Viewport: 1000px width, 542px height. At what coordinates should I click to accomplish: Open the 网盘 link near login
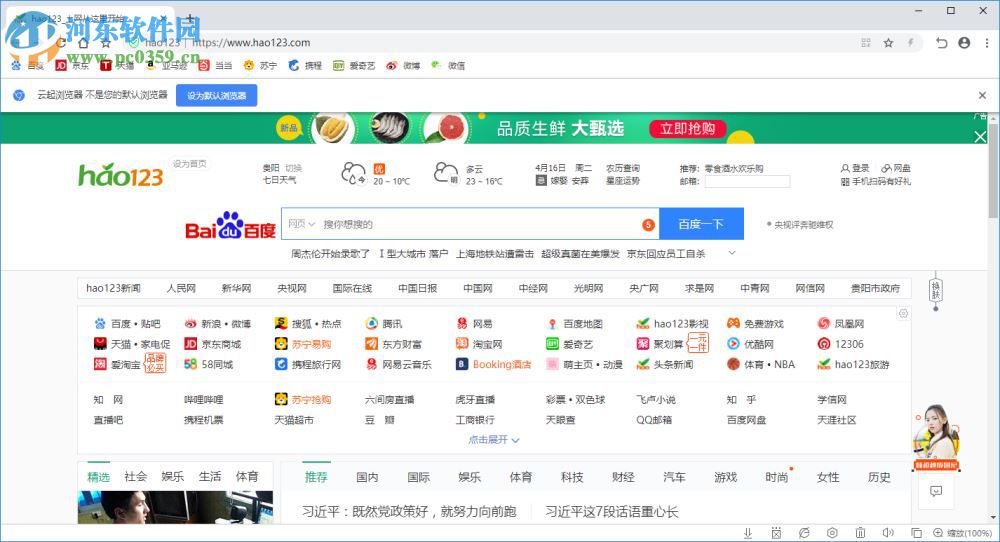896,168
